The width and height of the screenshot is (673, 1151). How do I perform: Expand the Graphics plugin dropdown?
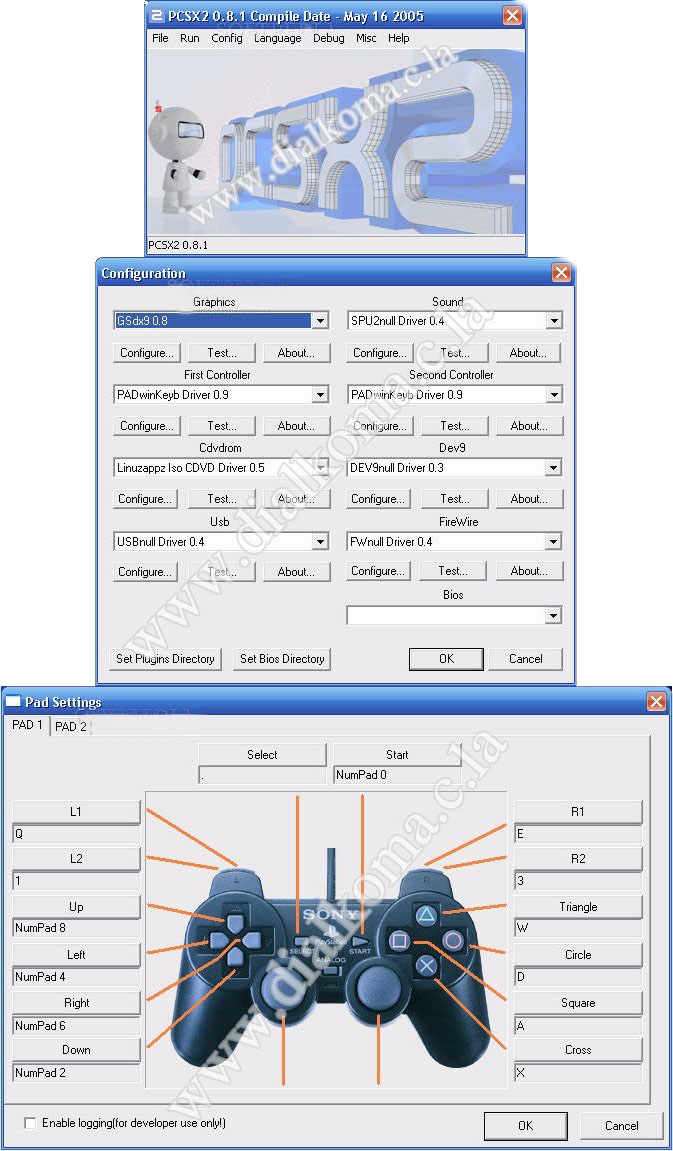coord(320,321)
